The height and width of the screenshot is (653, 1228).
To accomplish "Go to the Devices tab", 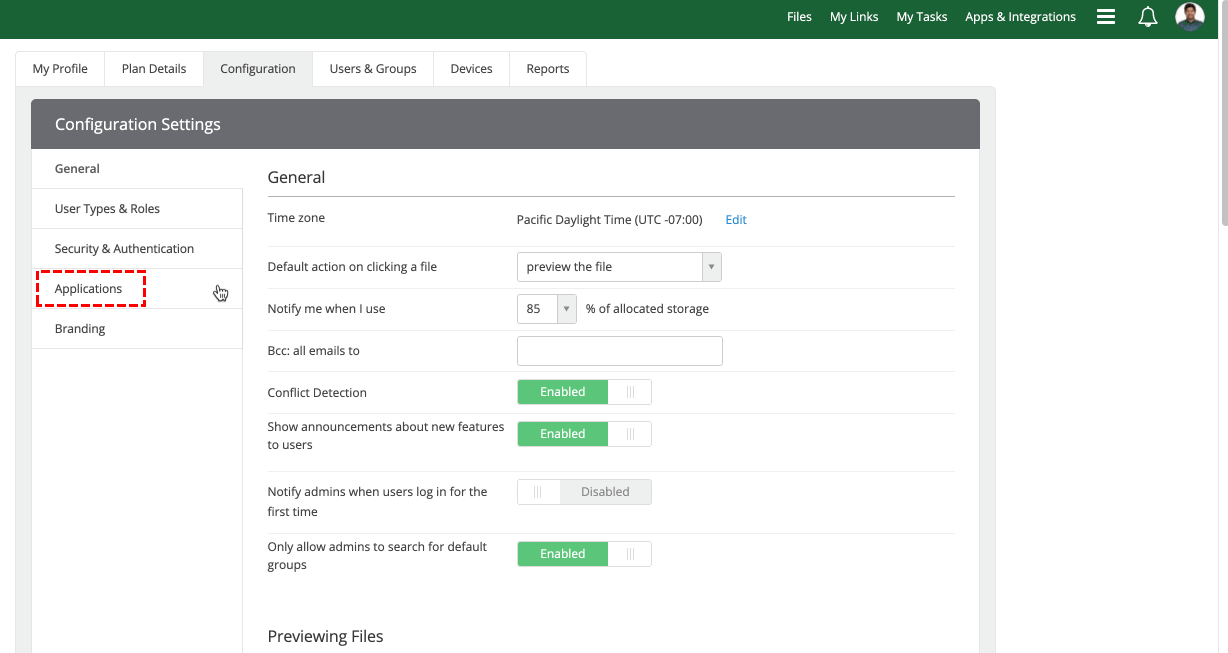I will click(x=471, y=69).
